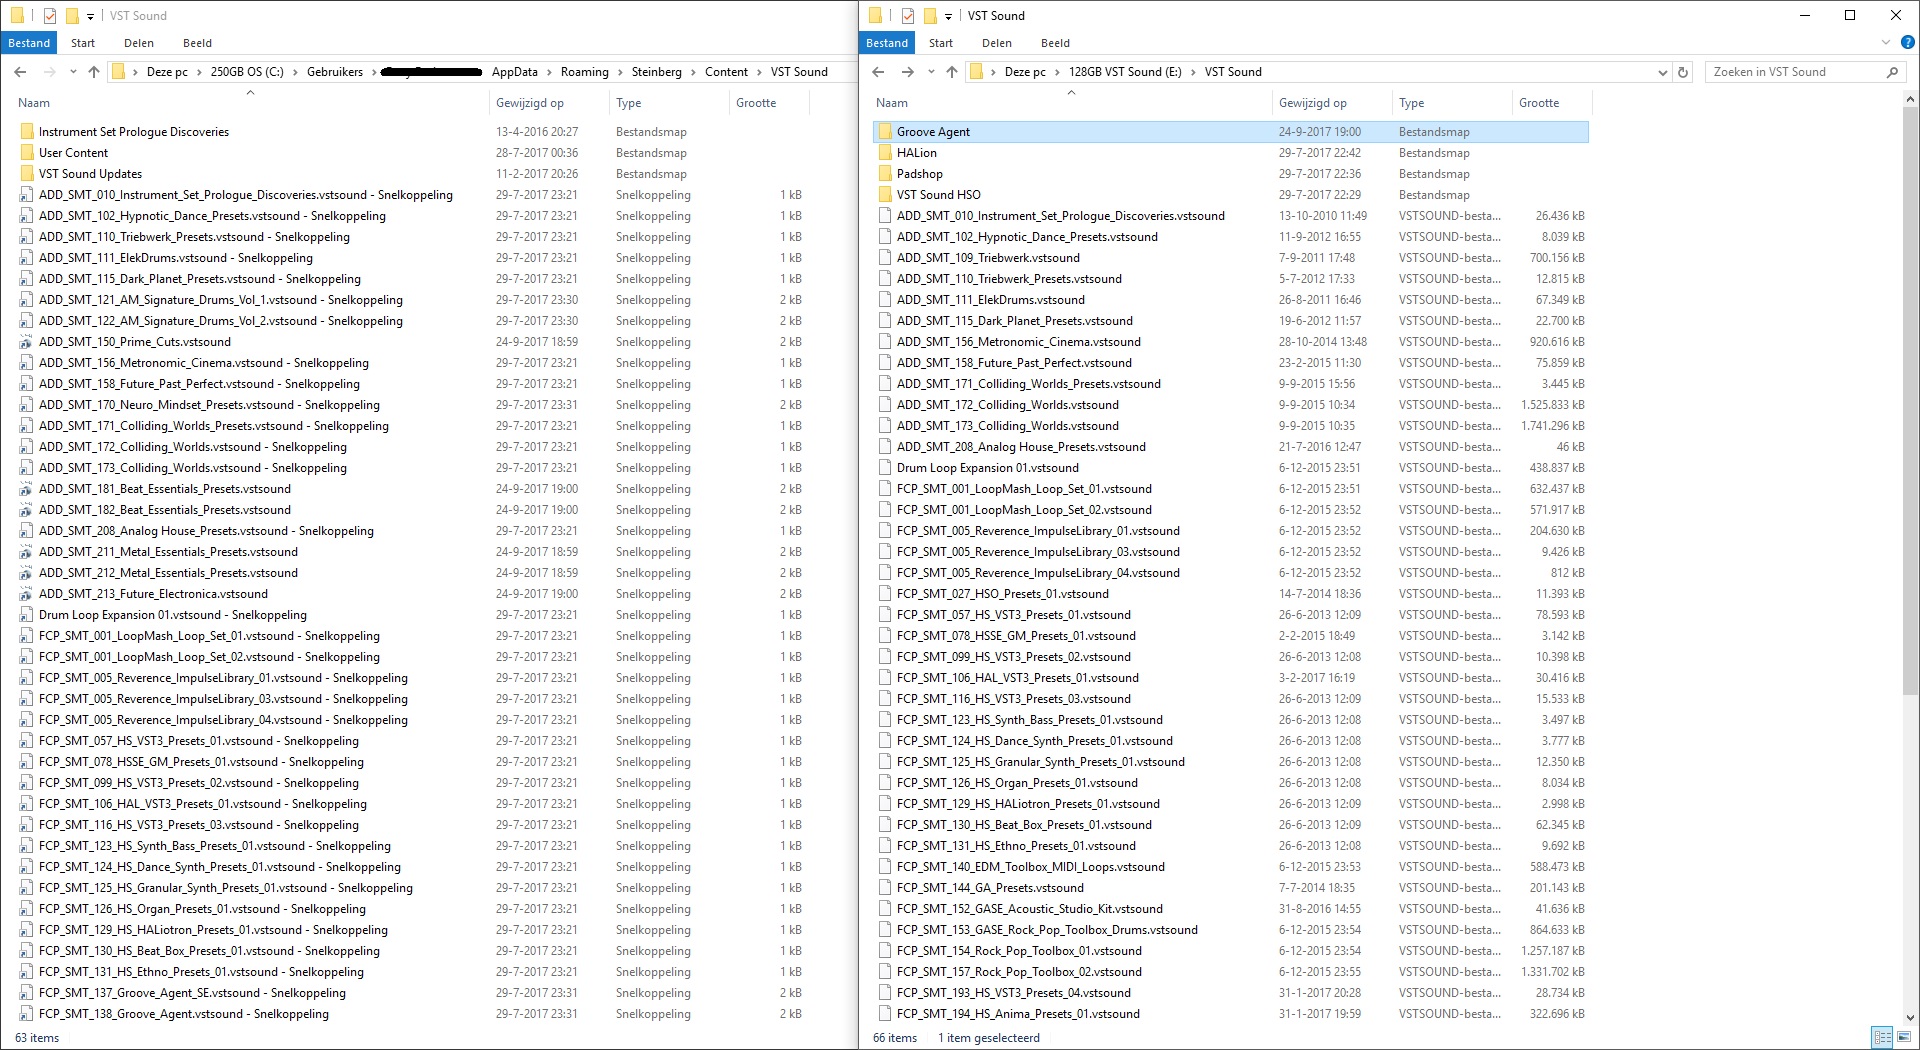Expand the chevron after 128GB VST Sound (E:) breadcrumb
The width and height of the screenshot is (1920, 1050).
[x=1193, y=72]
